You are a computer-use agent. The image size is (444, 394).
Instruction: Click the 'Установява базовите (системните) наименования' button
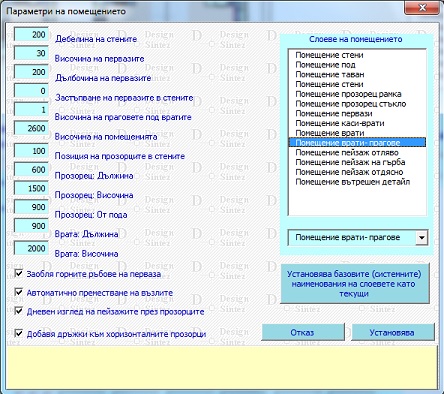point(355,284)
